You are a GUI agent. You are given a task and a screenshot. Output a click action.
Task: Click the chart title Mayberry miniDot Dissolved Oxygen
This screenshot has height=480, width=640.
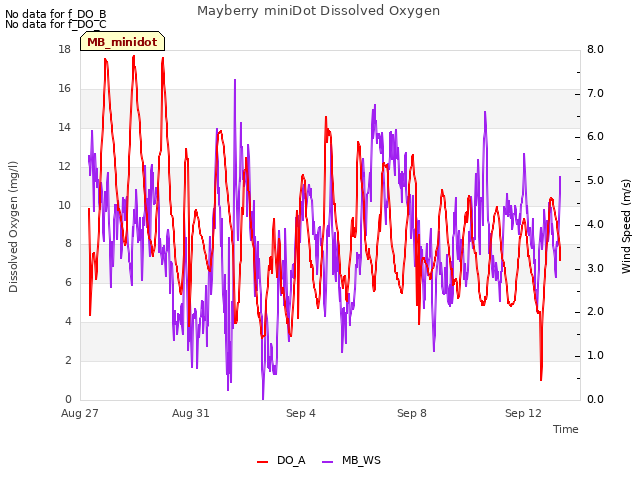(318, 11)
